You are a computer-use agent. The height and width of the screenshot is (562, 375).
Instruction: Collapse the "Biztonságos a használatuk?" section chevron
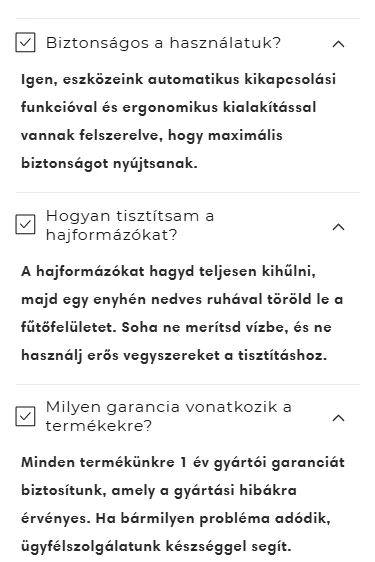pyautogui.click(x=338, y=44)
